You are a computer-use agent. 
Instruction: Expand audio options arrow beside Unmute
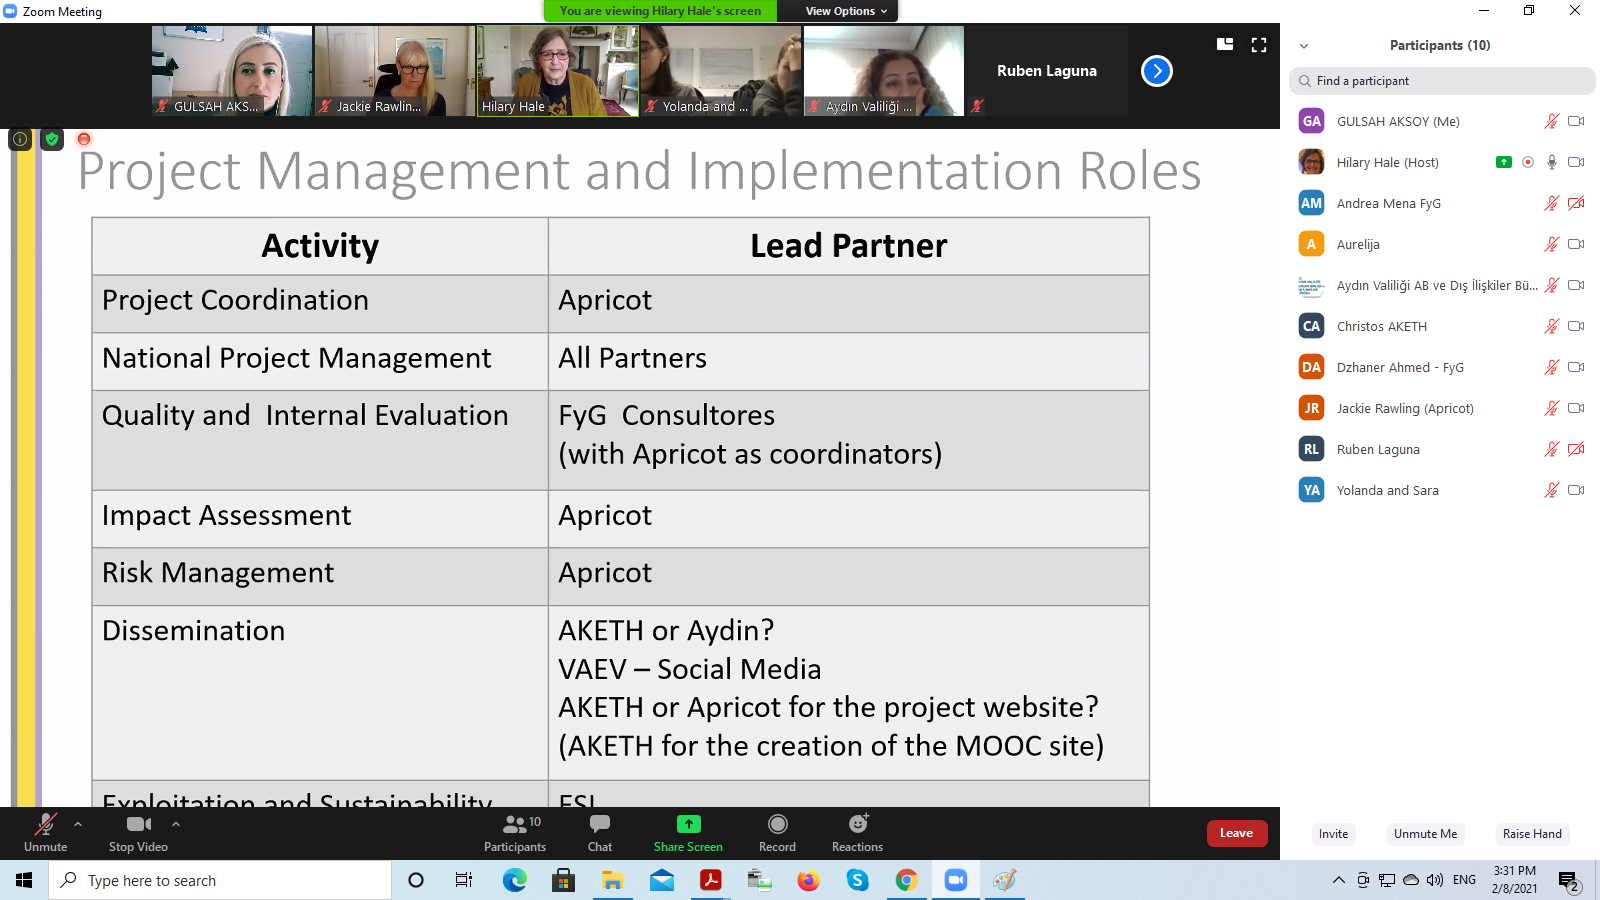coord(78,824)
